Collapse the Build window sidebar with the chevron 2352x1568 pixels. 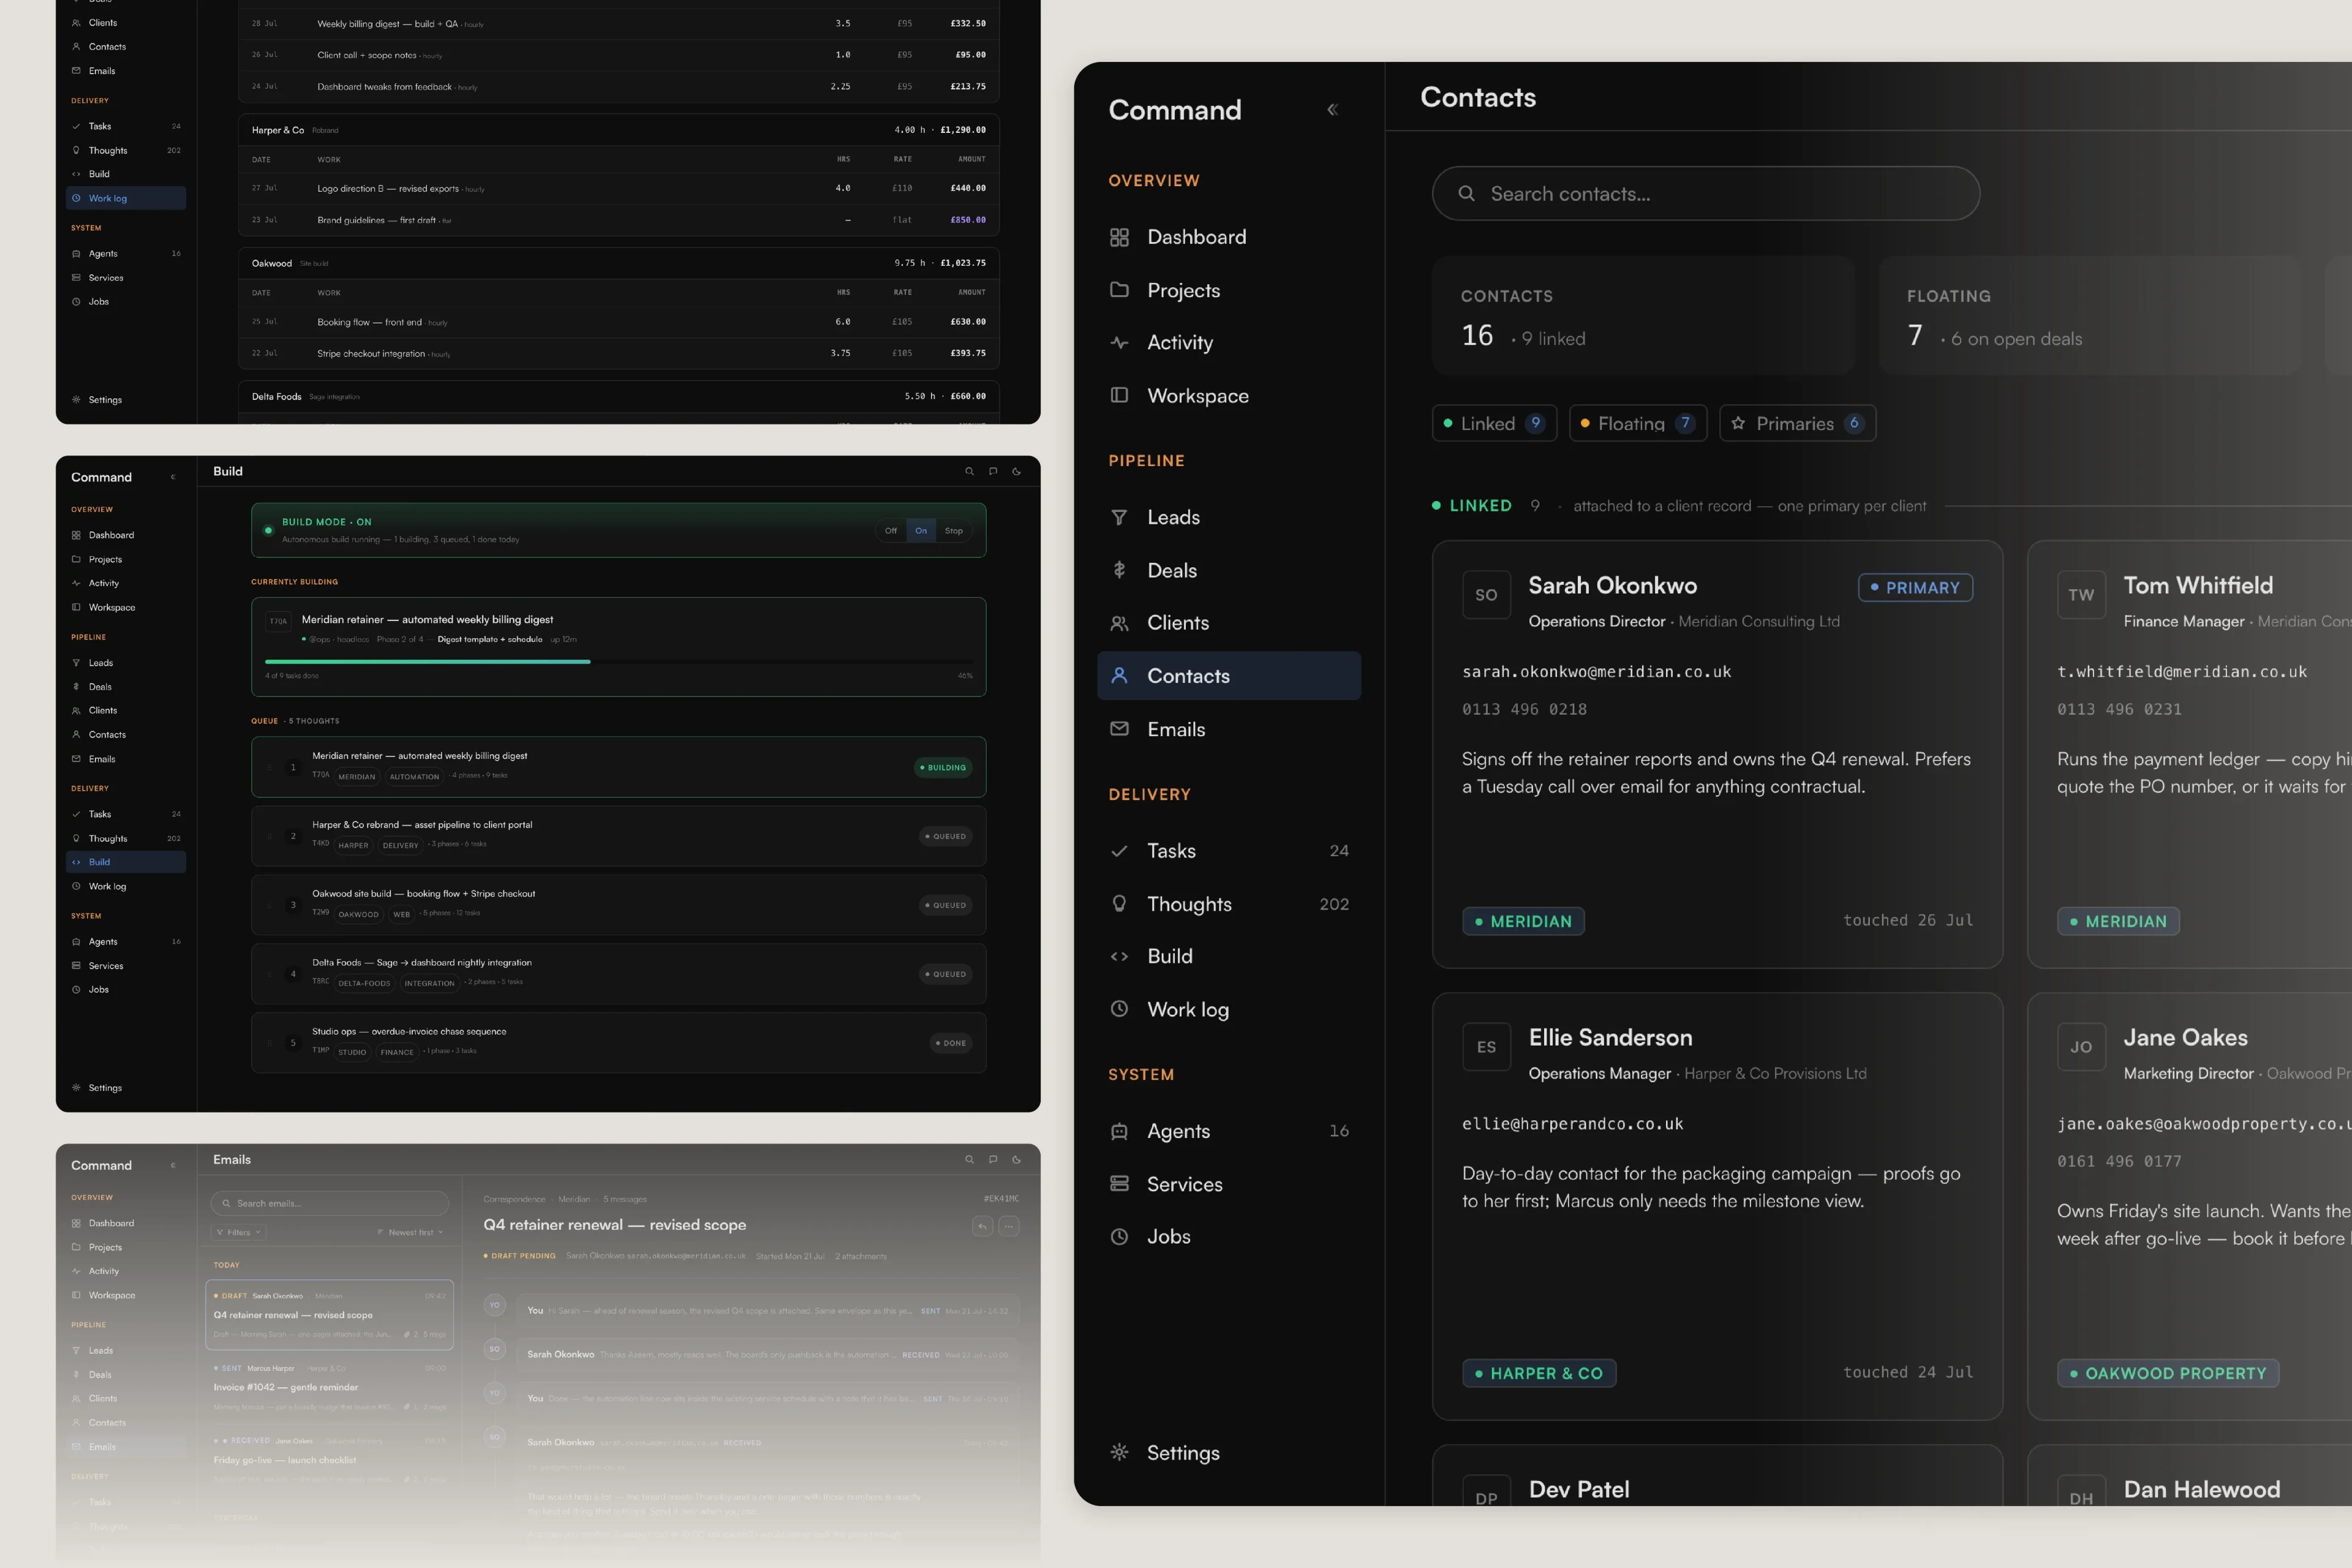[x=173, y=477]
